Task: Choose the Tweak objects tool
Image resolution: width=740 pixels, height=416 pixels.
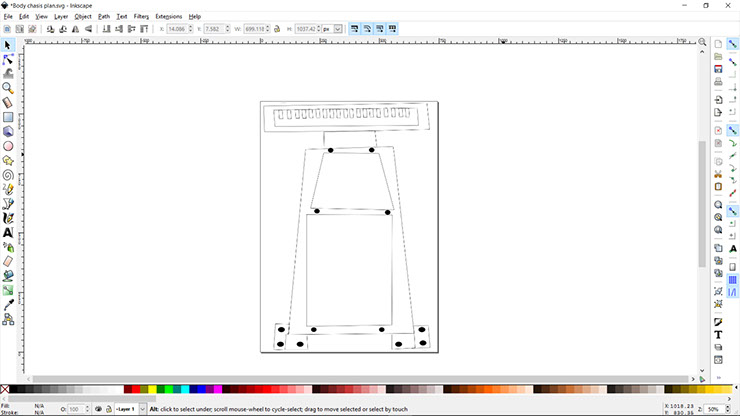Action: coord(8,74)
